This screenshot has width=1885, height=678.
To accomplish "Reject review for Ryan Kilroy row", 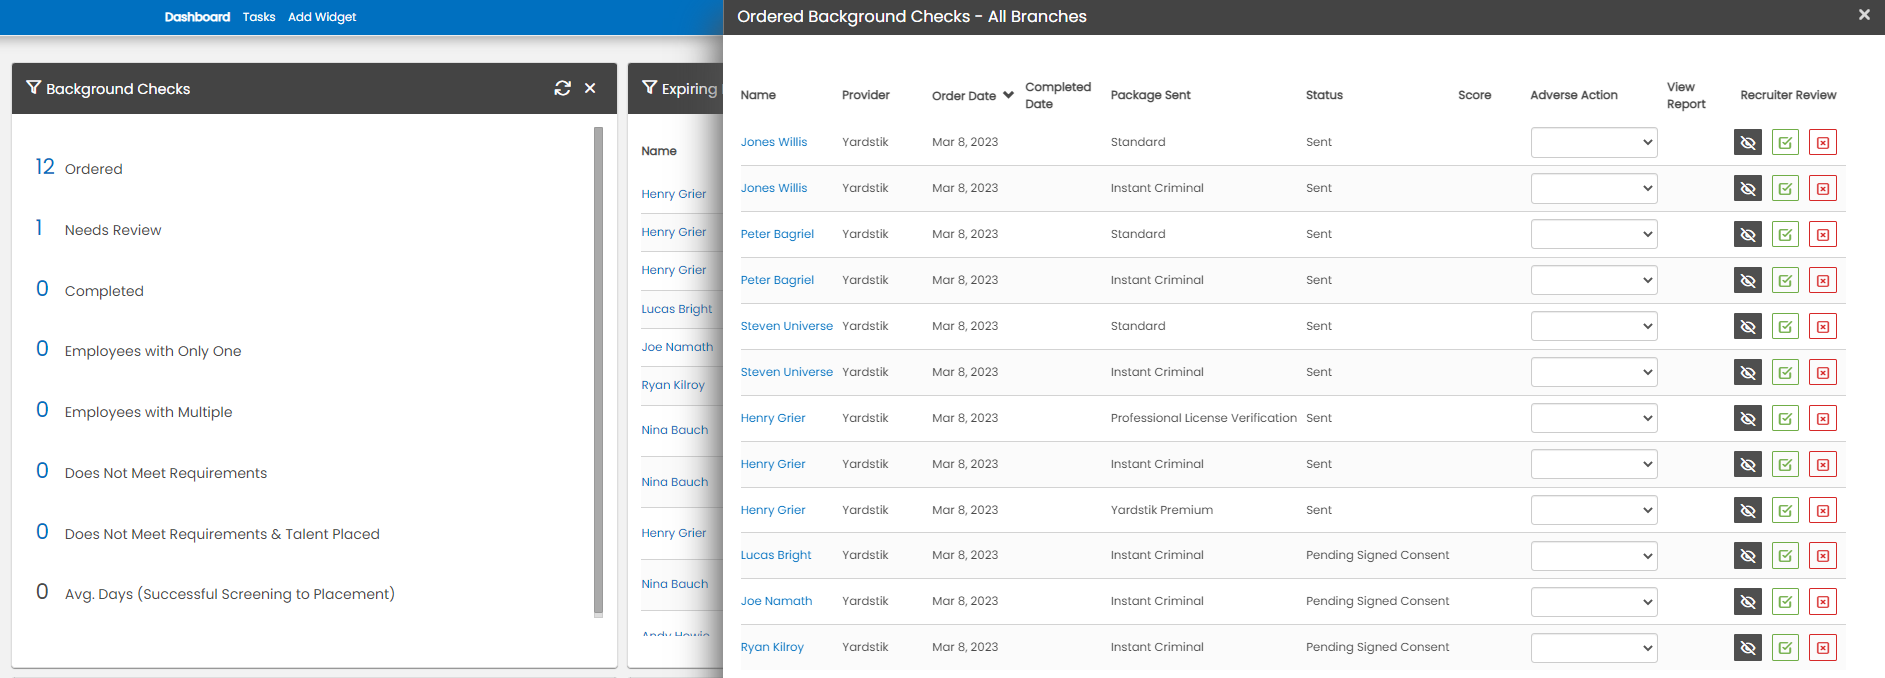I will click(x=1823, y=648).
